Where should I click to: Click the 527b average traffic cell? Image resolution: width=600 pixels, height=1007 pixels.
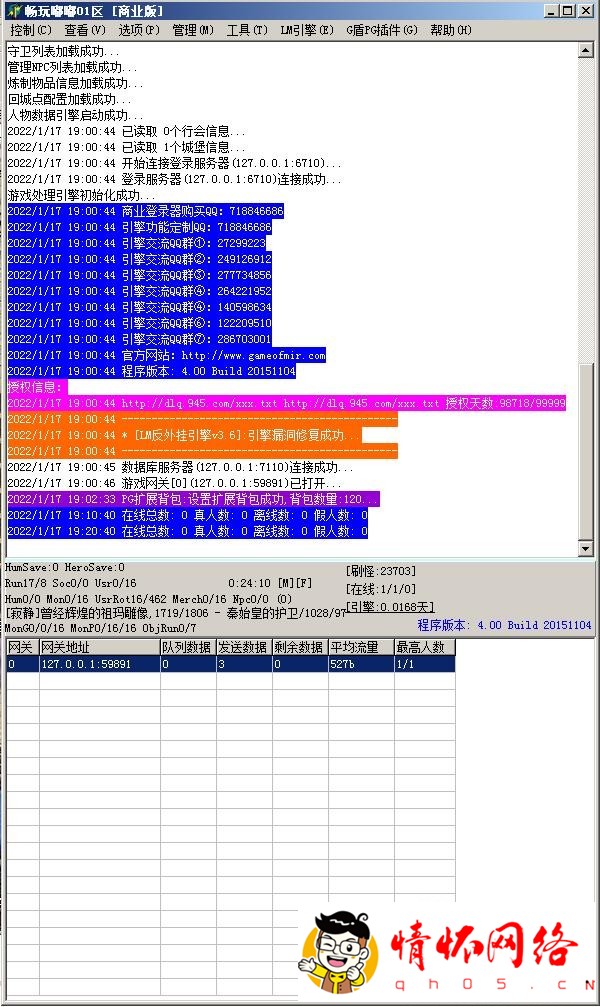(x=361, y=663)
